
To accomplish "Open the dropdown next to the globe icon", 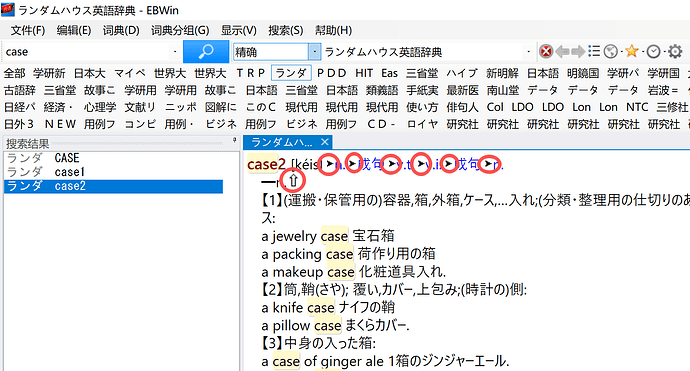I will 621,52.
